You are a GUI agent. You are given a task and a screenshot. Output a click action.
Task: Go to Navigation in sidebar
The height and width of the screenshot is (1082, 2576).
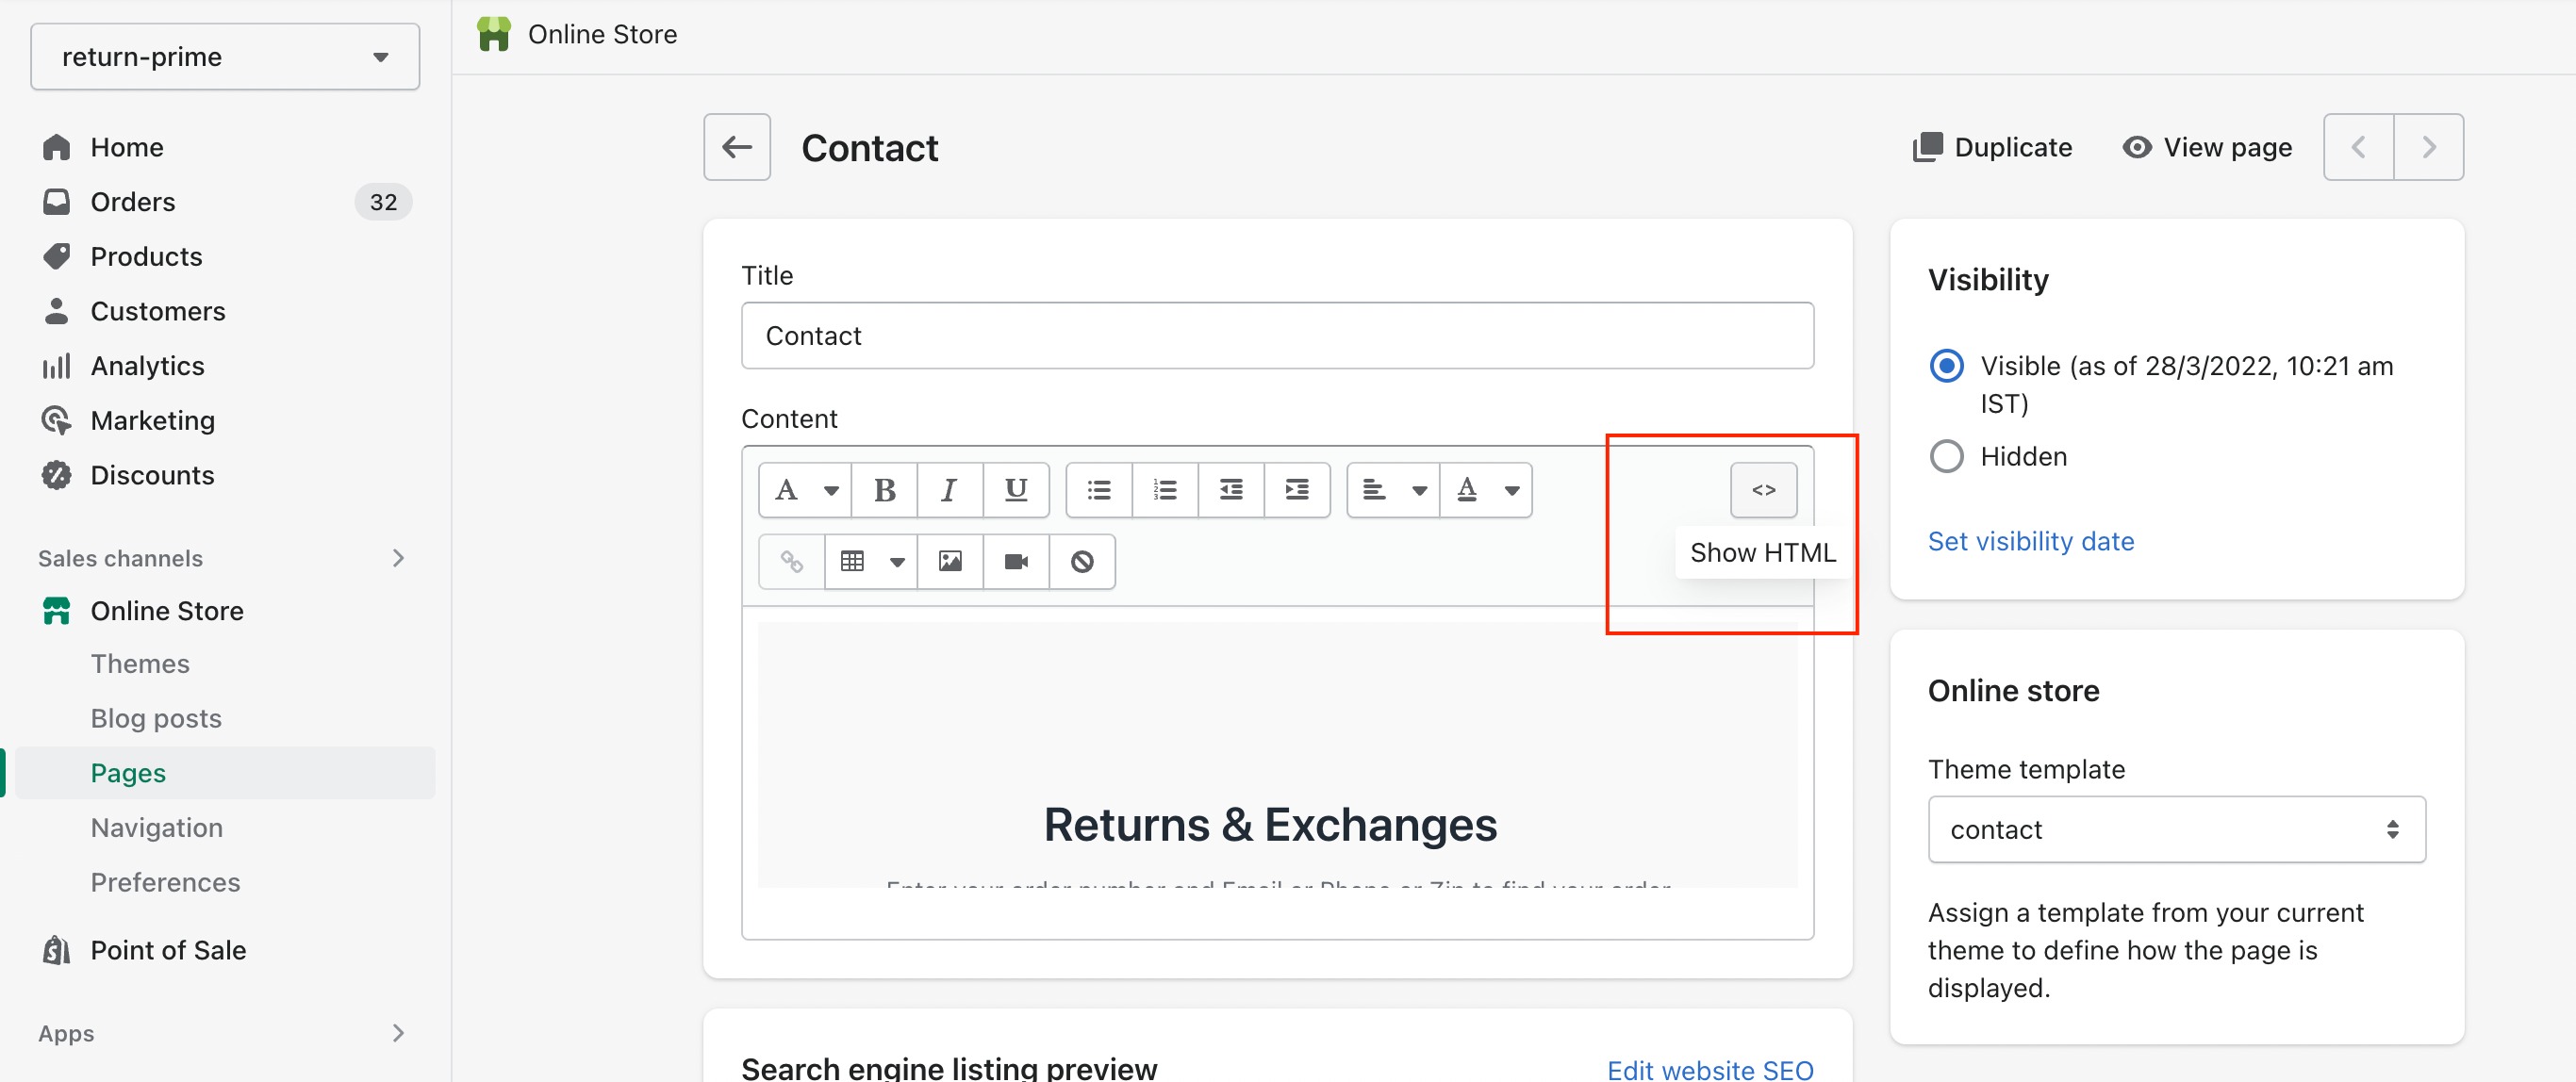(157, 828)
